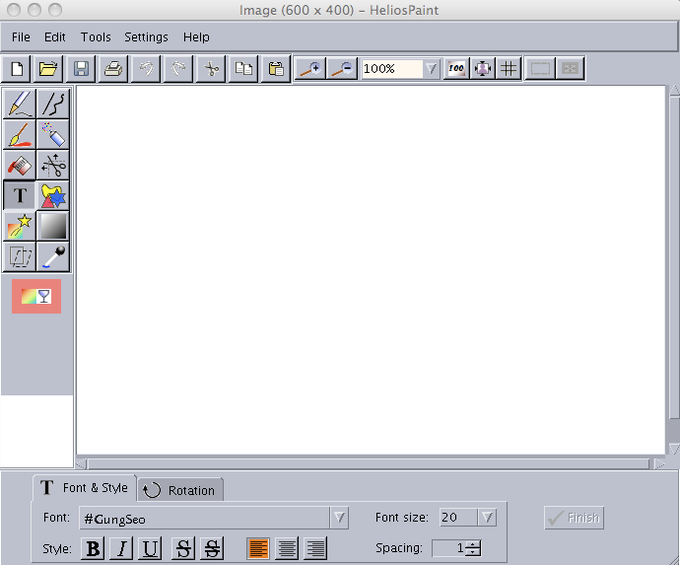Click the white canvas to place text
Screen dimensions: 680x565
click(x=371, y=270)
